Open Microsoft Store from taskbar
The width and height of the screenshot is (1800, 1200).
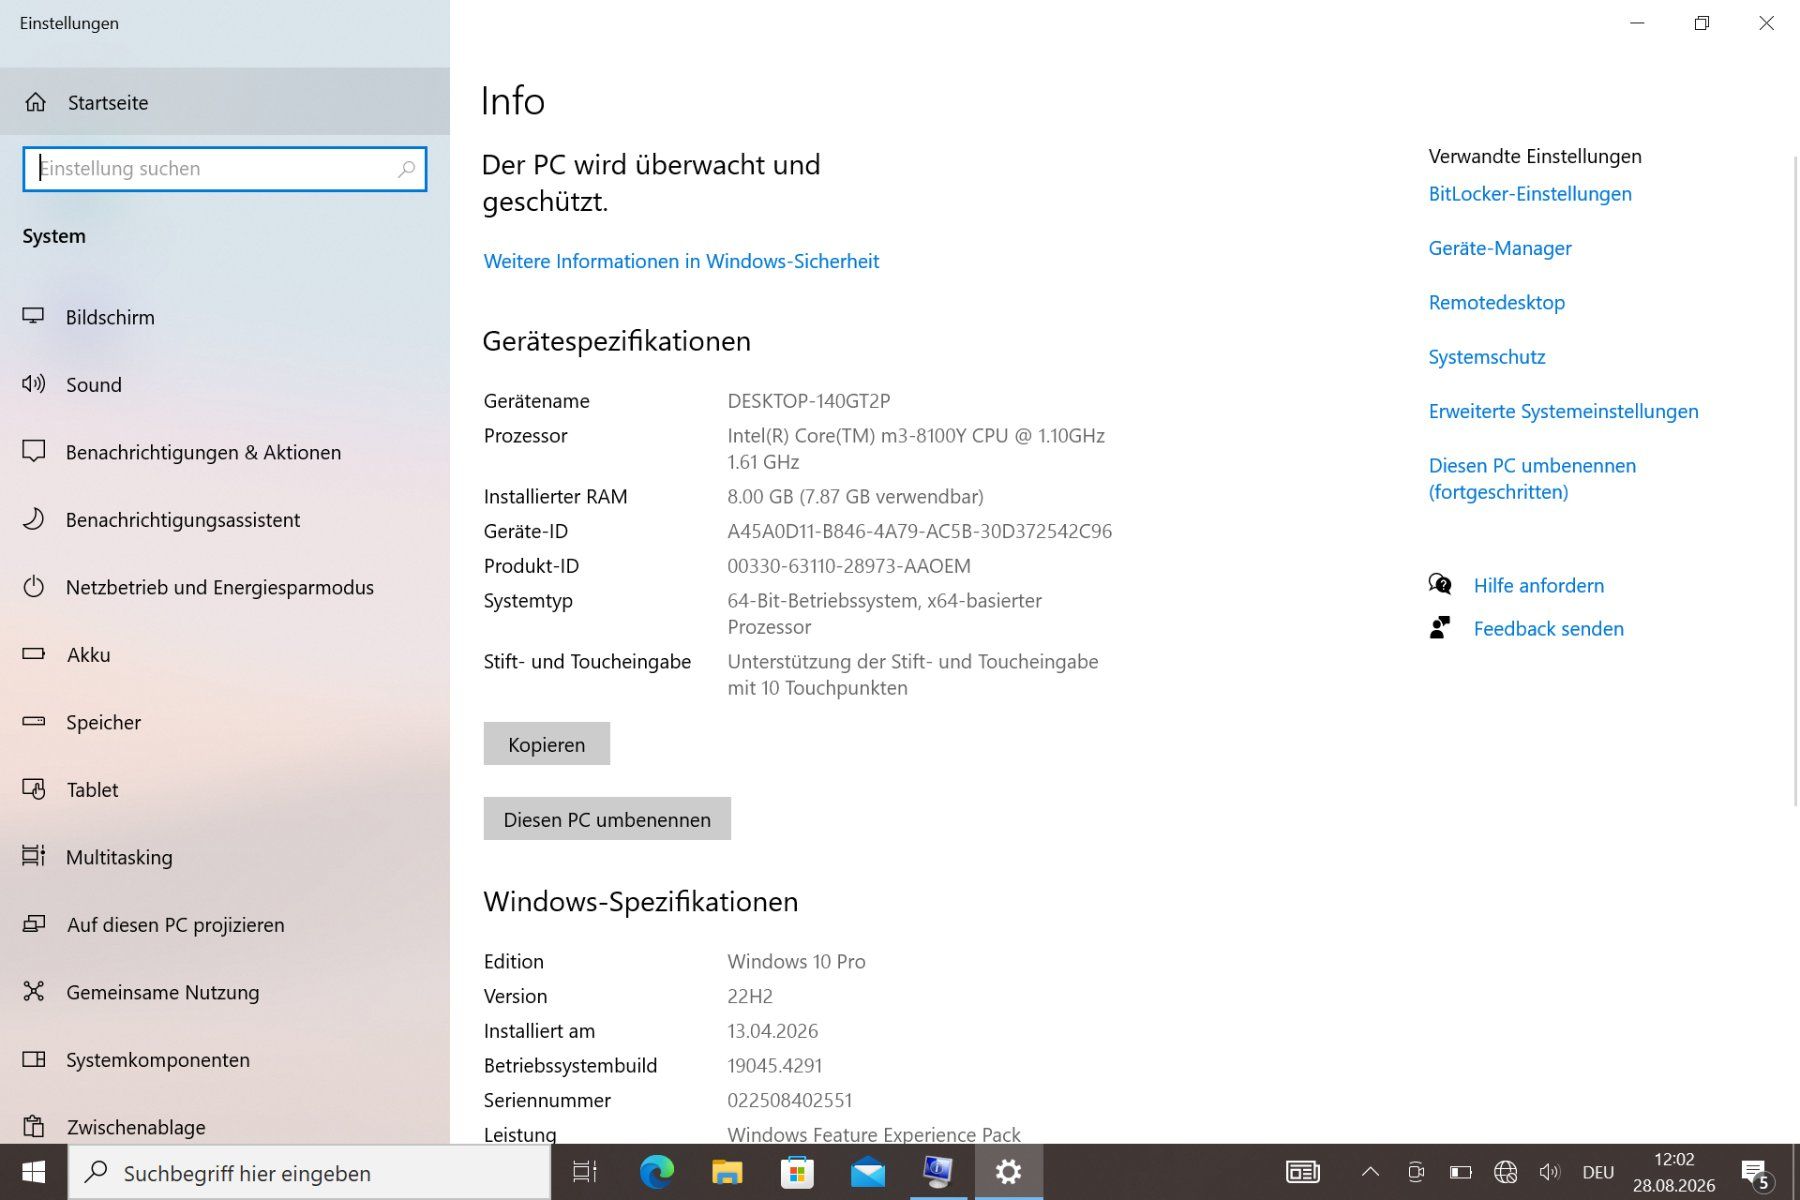[x=797, y=1172]
